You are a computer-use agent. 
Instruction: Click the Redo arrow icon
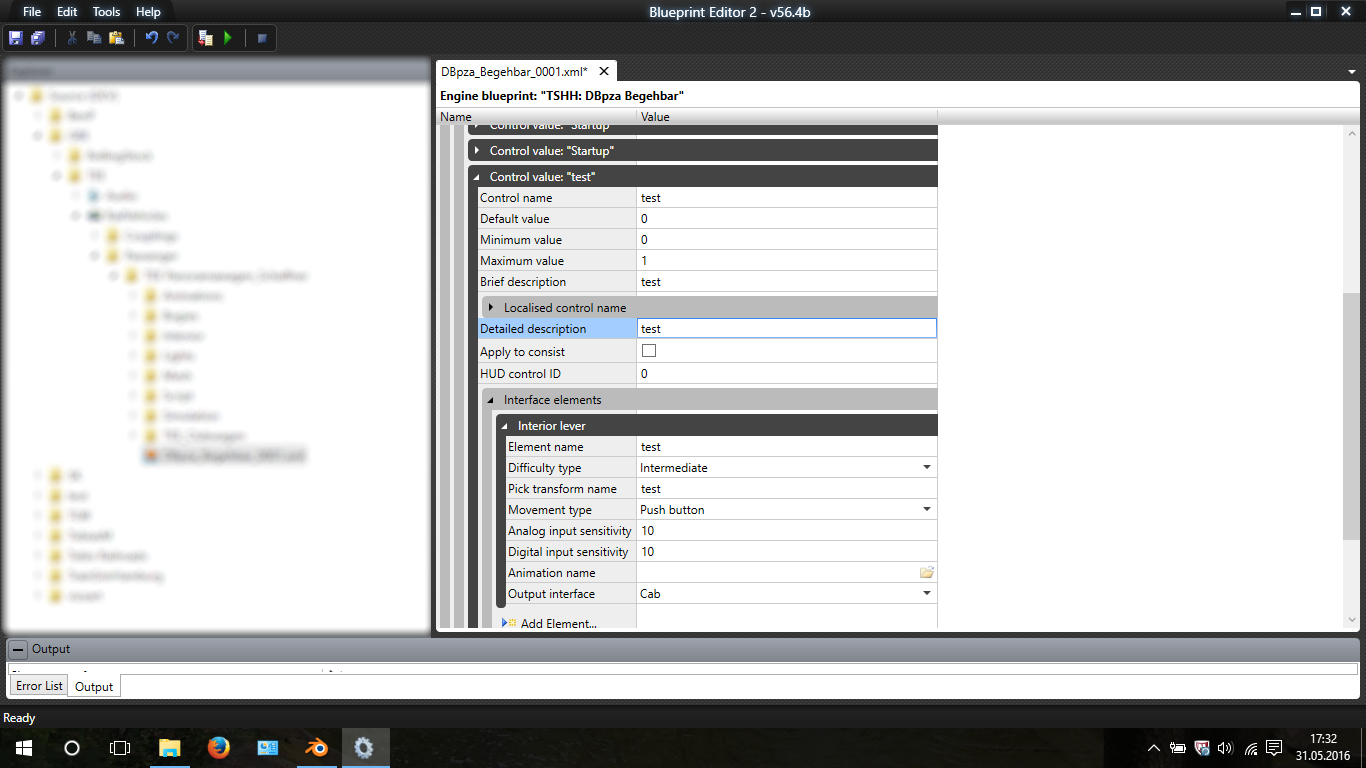173,38
